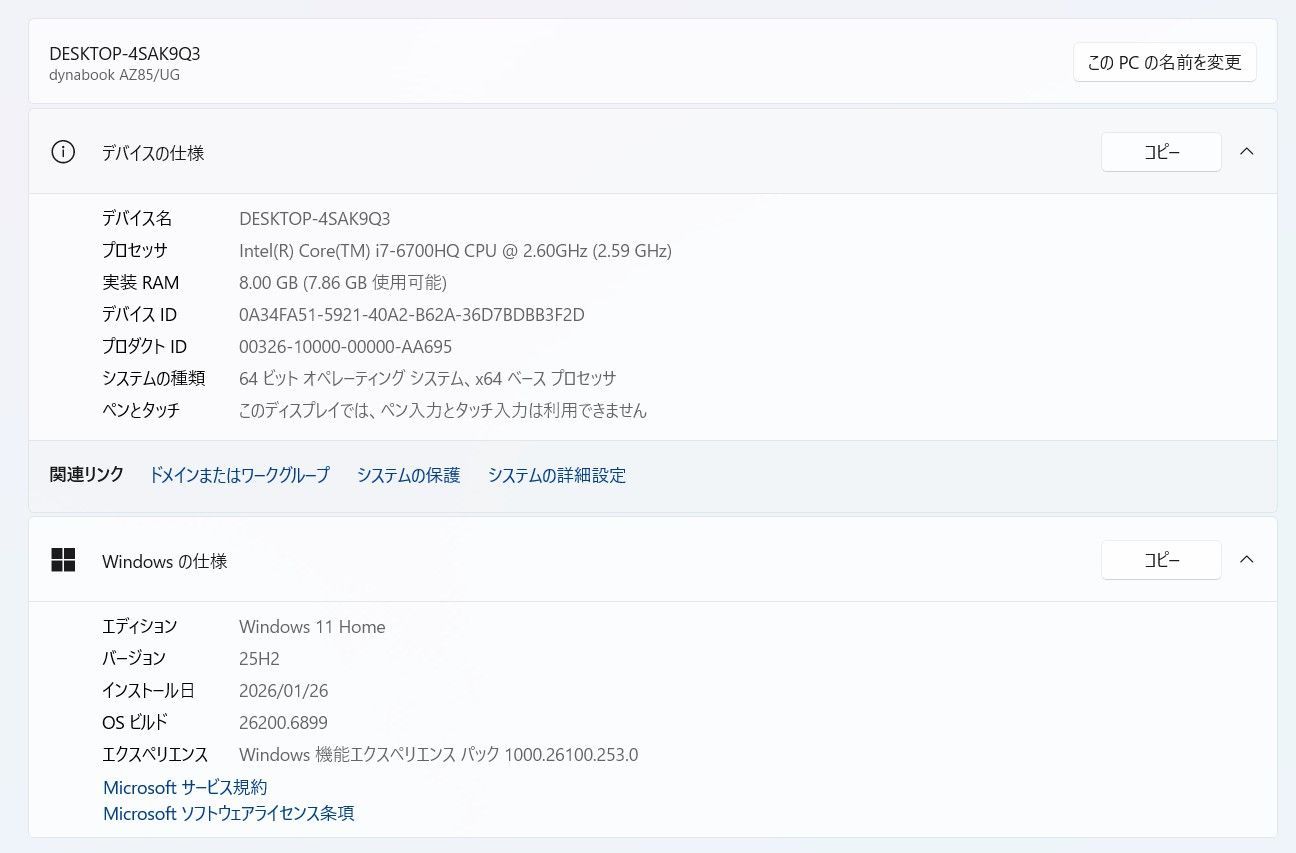Click the インストール日 label

[x=148, y=690]
